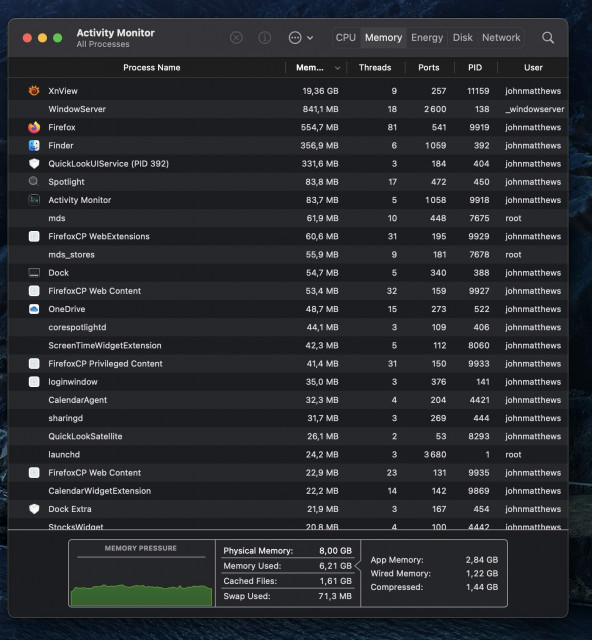Select the ScreenTimeWidgetExtension process name
Viewport: 592px width, 640px height.
105,345
